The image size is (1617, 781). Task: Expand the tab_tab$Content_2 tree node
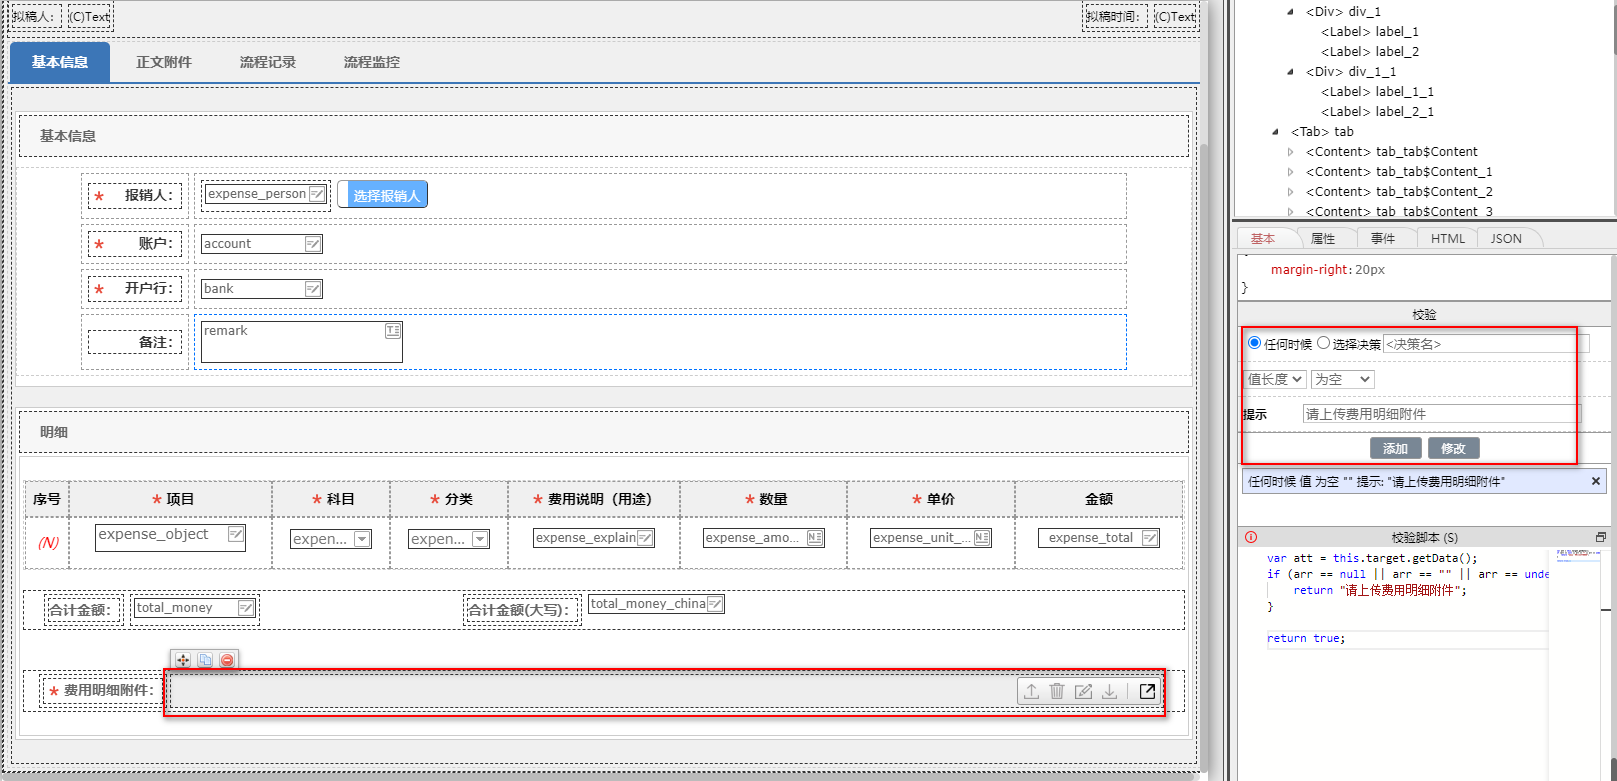(x=1291, y=192)
